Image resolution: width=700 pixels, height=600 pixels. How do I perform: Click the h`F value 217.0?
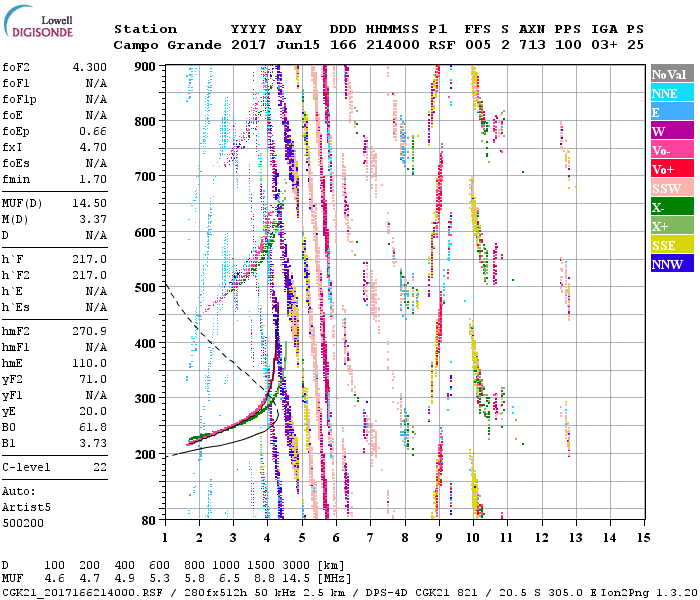tap(90, 260)
